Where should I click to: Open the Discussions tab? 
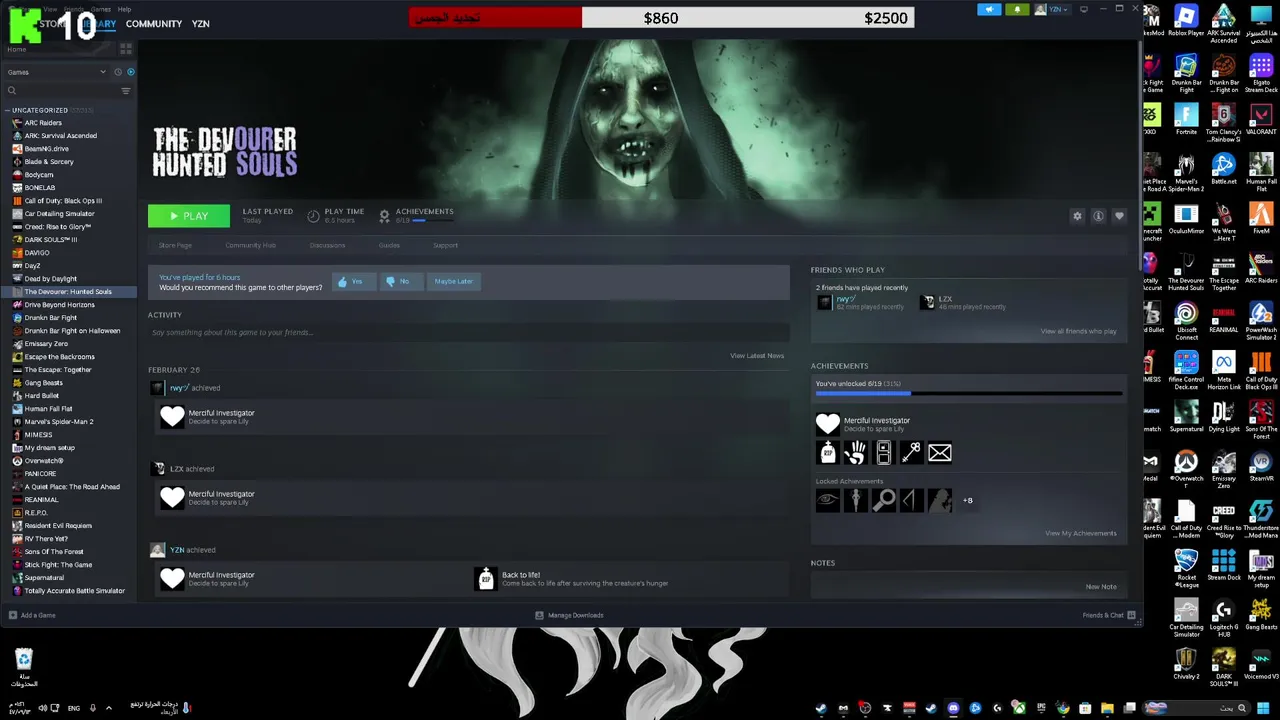[327, 245]
